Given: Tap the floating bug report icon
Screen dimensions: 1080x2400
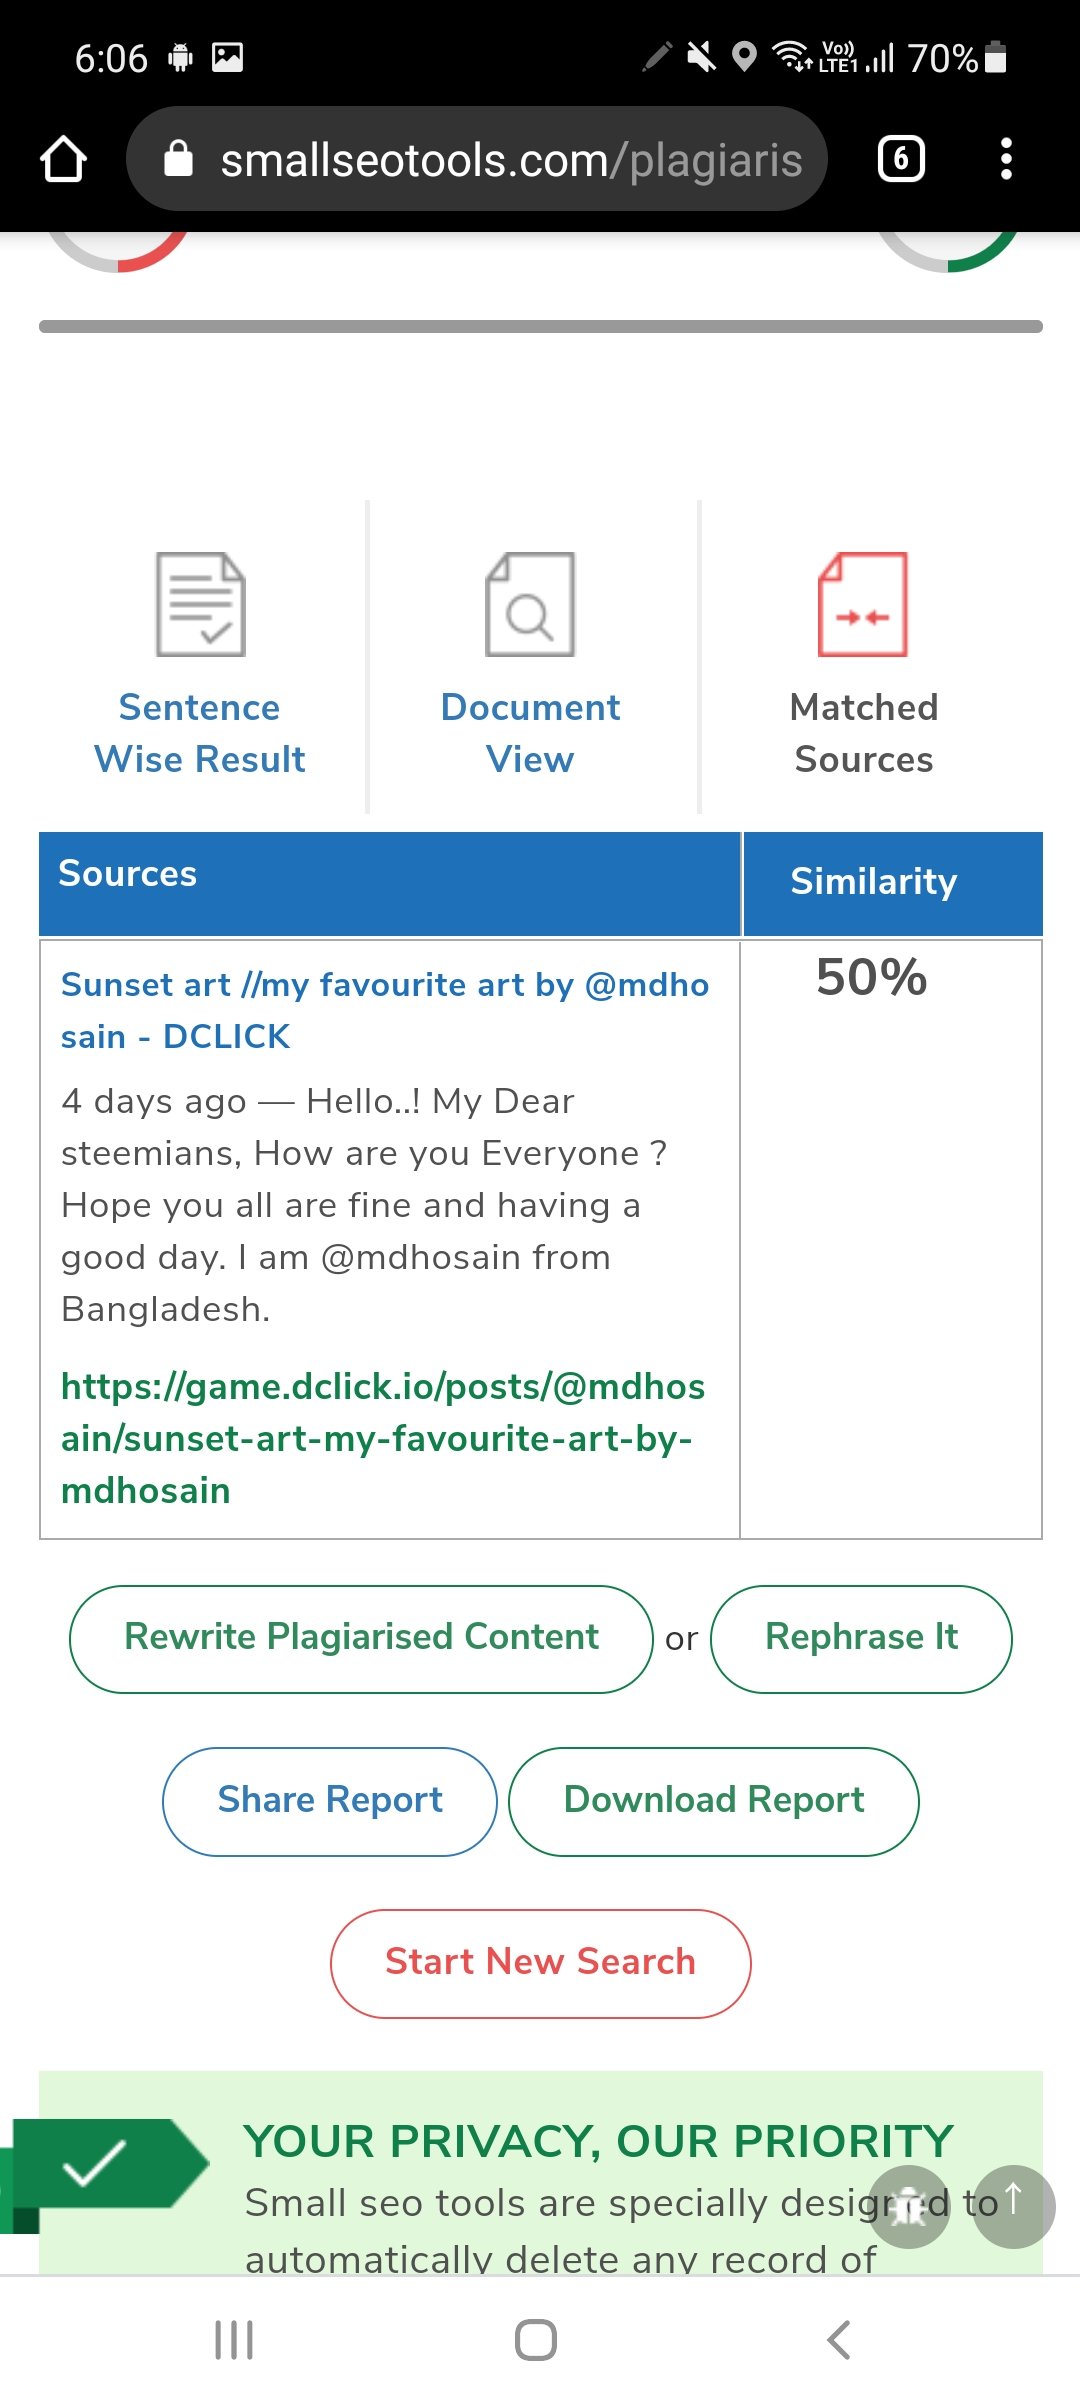Looking at the screenshot, I should click(908, 2207).
